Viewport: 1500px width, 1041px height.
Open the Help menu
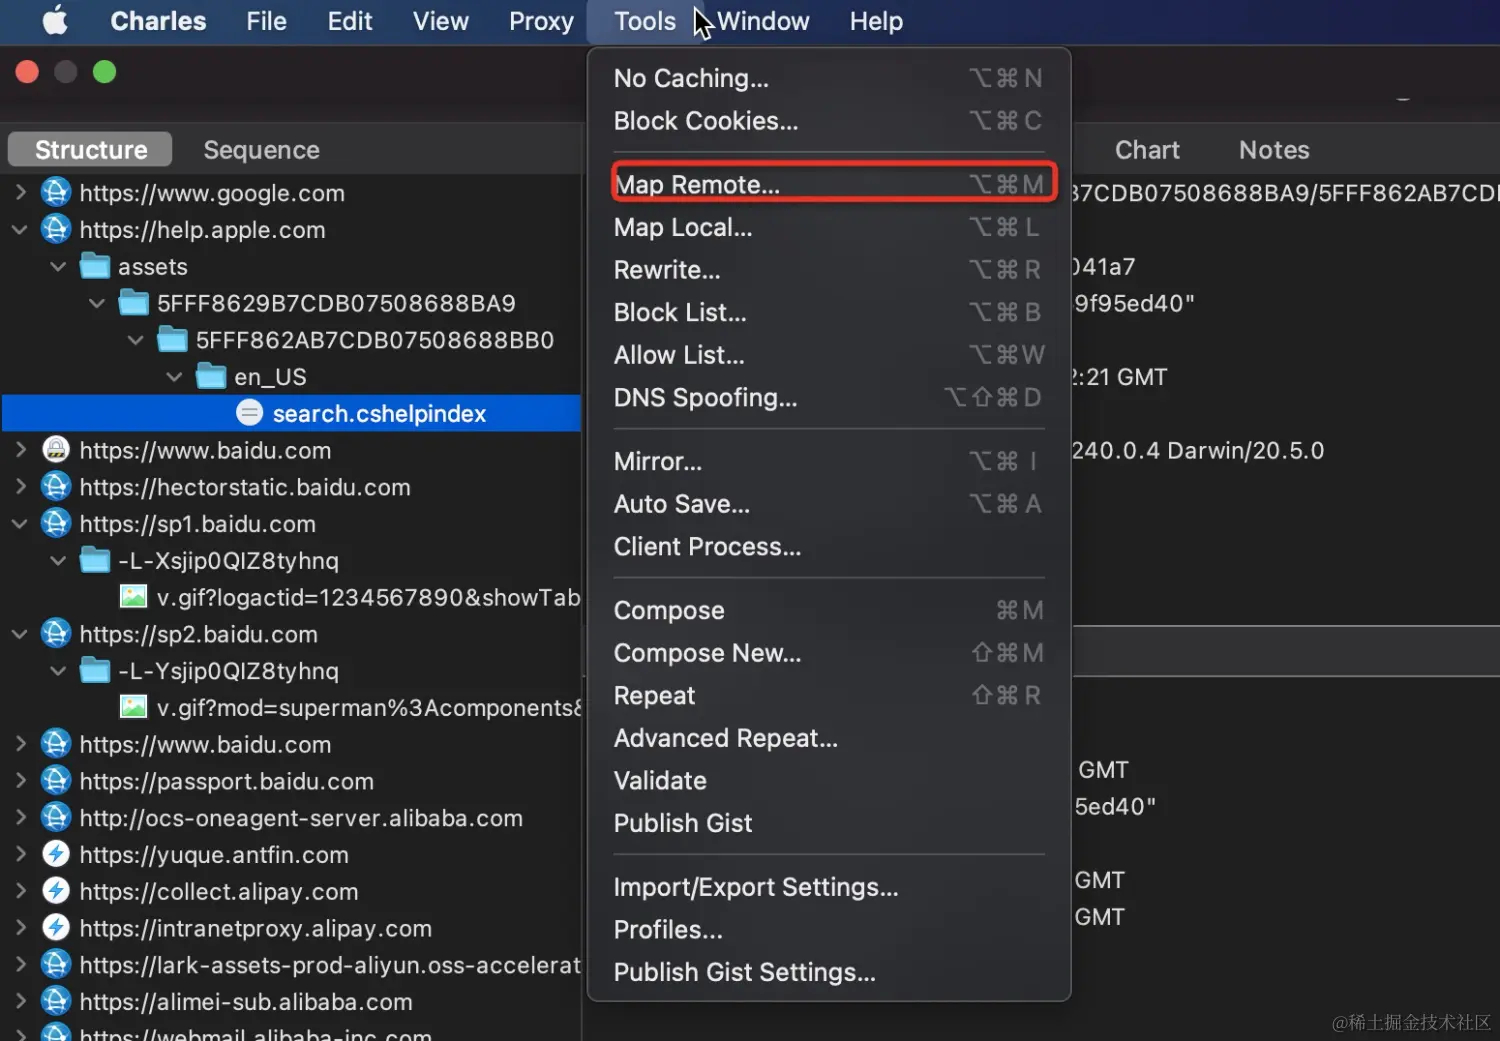coord(876,21)
